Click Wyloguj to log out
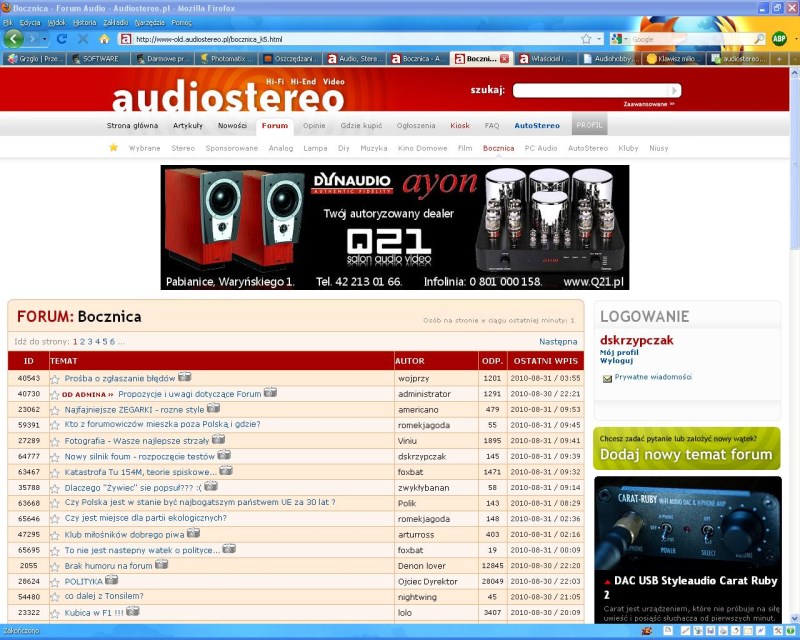Viewport: 800px width, 640px height. coord(616,360)
